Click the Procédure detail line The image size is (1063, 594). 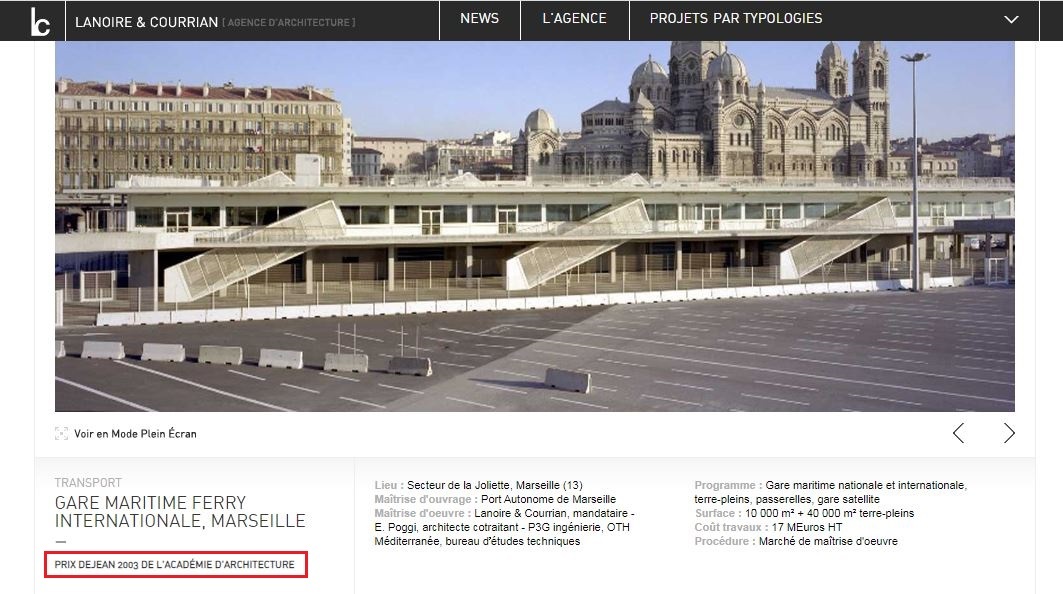click(796, 541)
